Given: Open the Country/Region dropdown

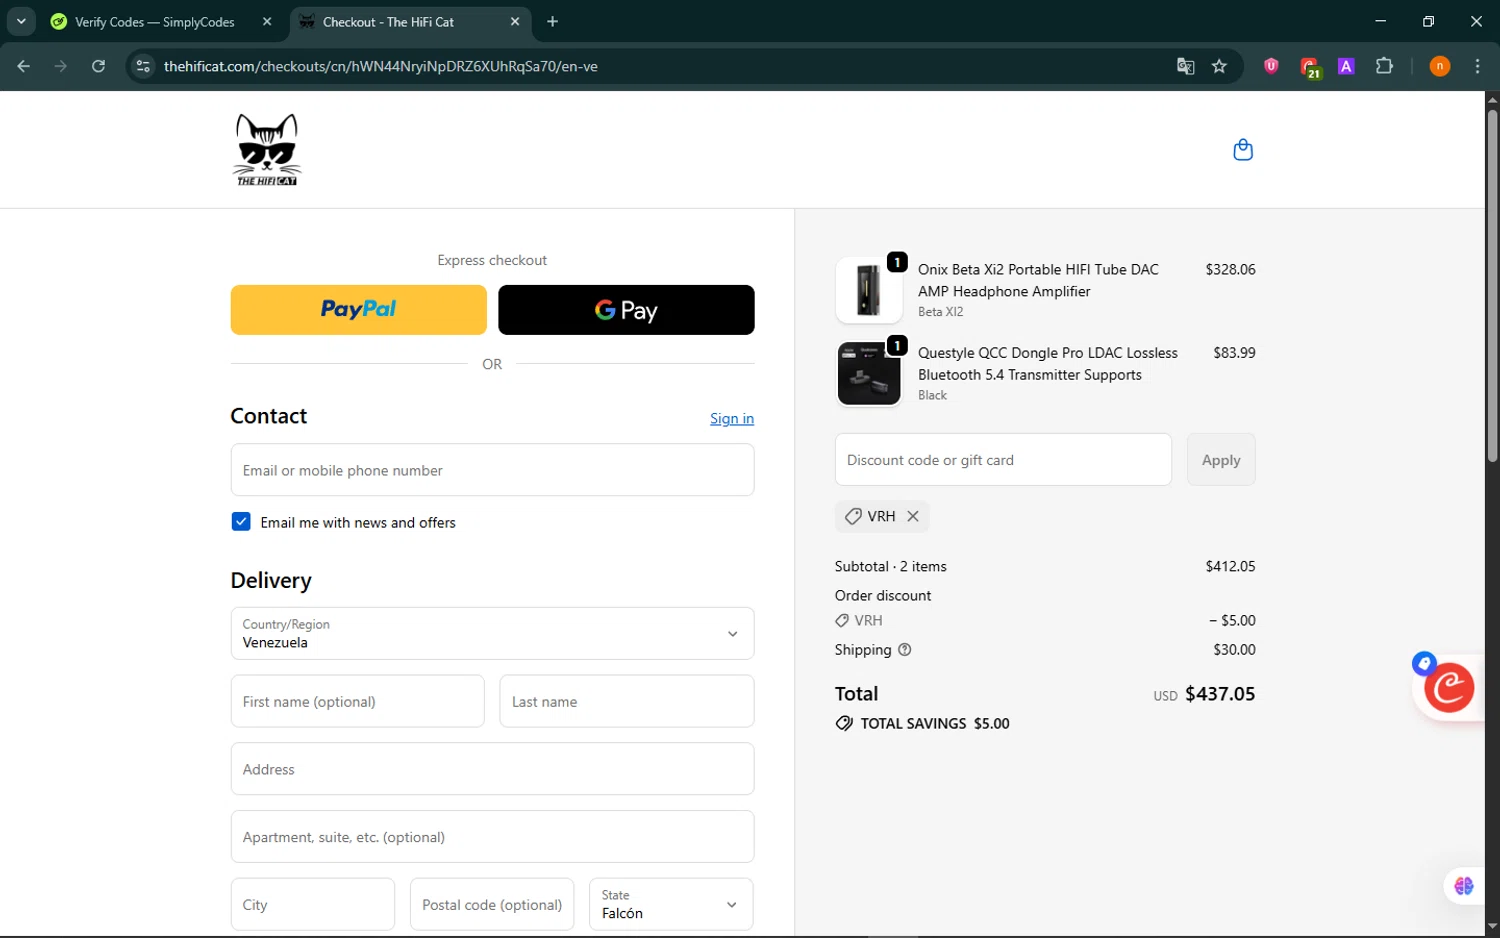Looking at the screenshot, I should pos(492,633).
